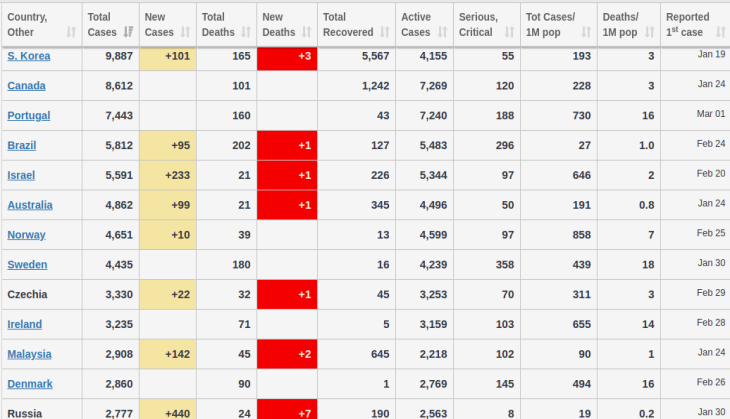Select Israel tot cases per million 646
The width and height of the screenshot is (730, 419).
(582, 175)
